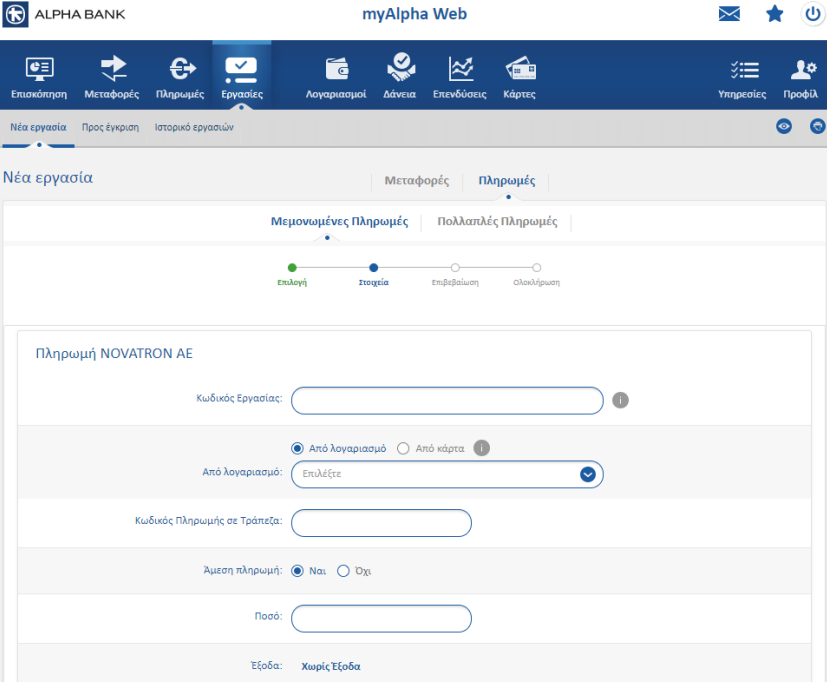Select Όχι for Άμεση πληρωμή
The width and height of the screenshot is (827, 683).
343,571
